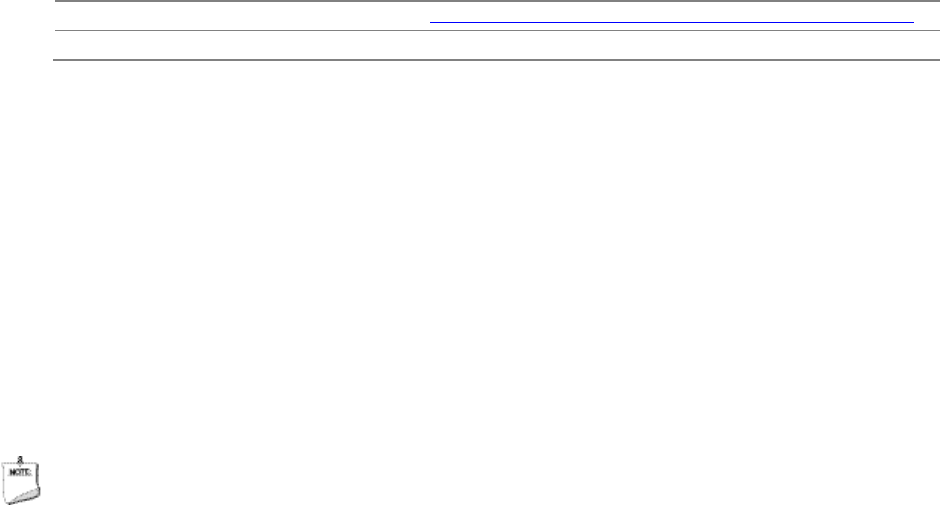The width and height of the screenshot is (940, 505).
Task: Follow the blue link in the table row
Action: point(671,22)
